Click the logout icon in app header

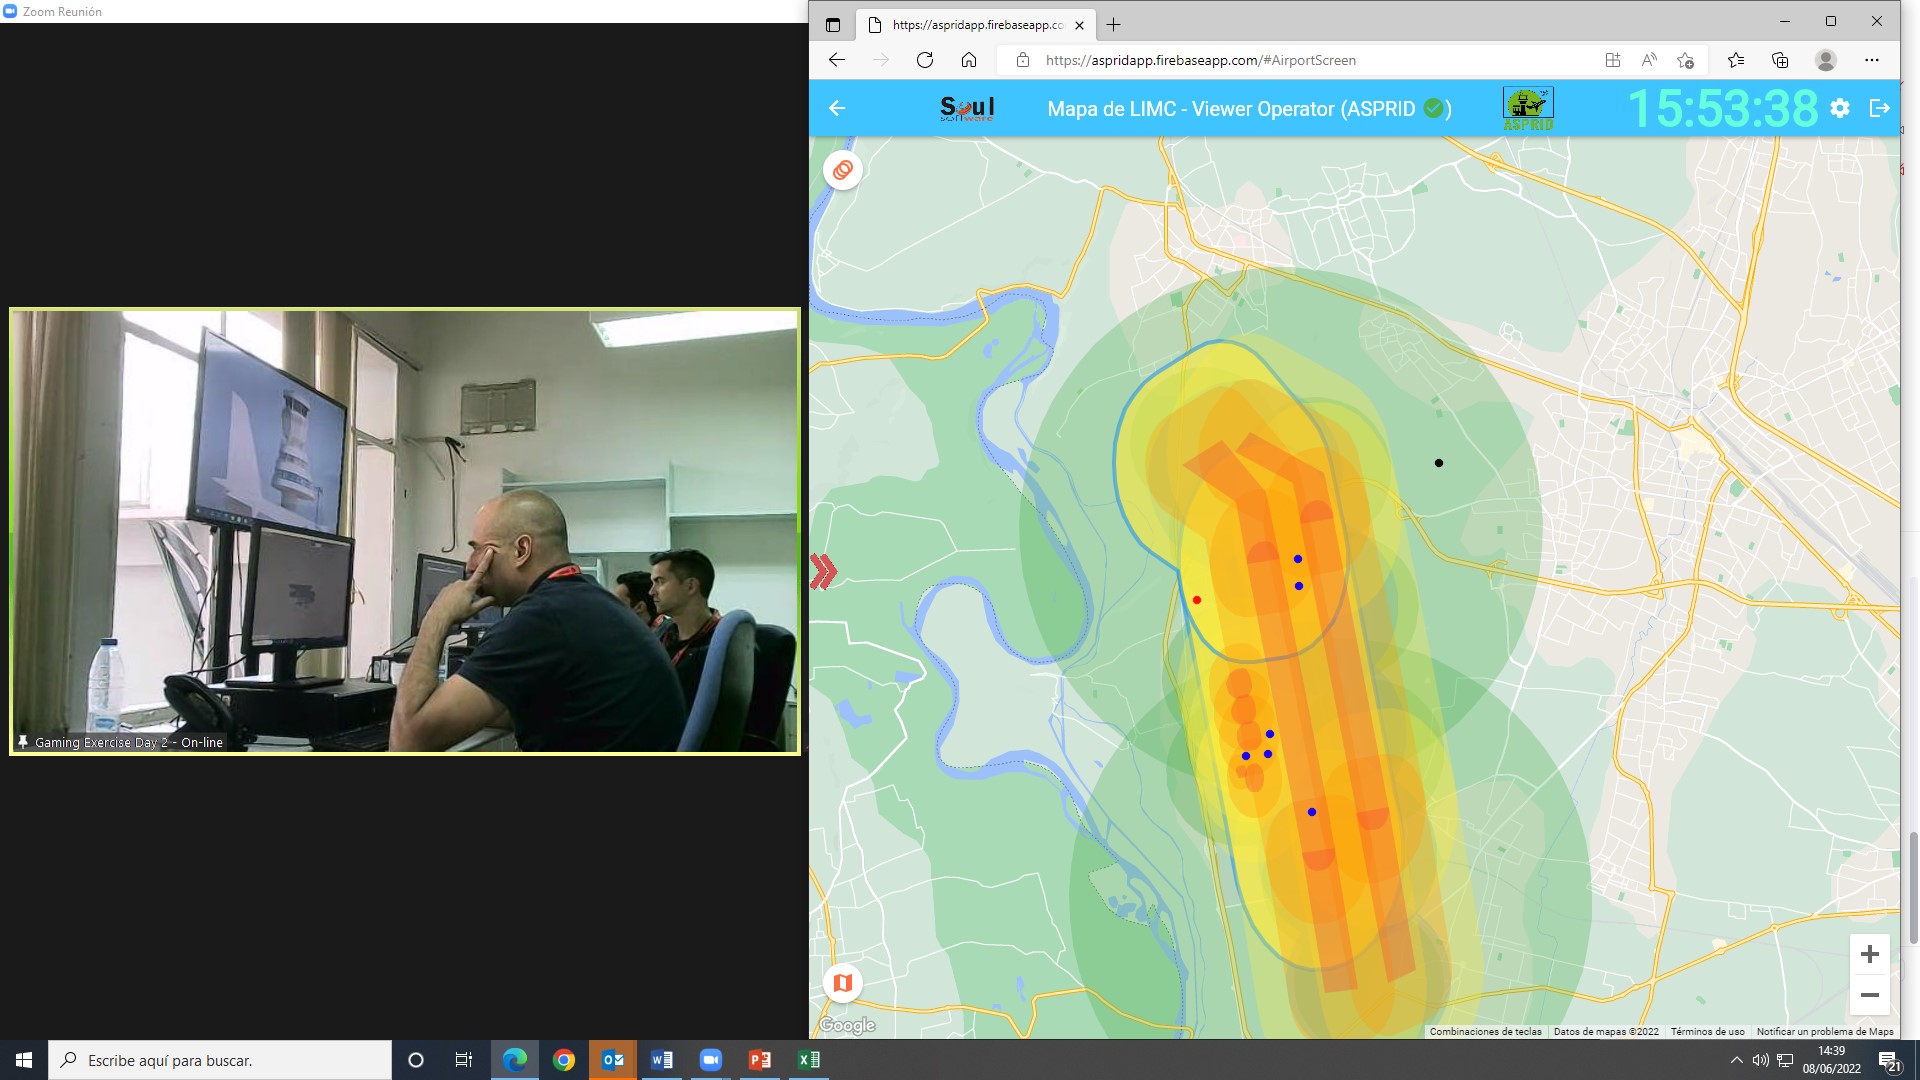pyautogui.click(x=1879, y=108)
